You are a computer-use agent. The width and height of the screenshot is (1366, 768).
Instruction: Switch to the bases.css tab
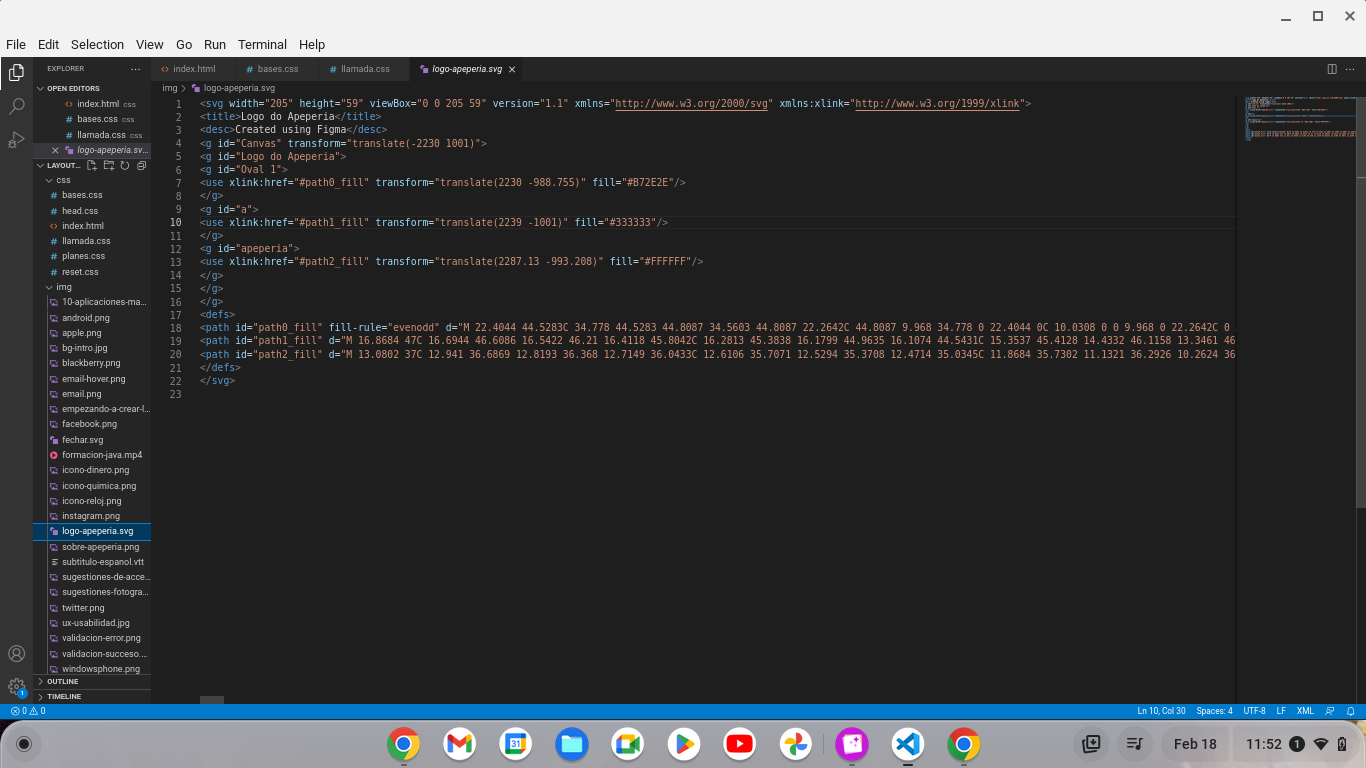point(278,69)
